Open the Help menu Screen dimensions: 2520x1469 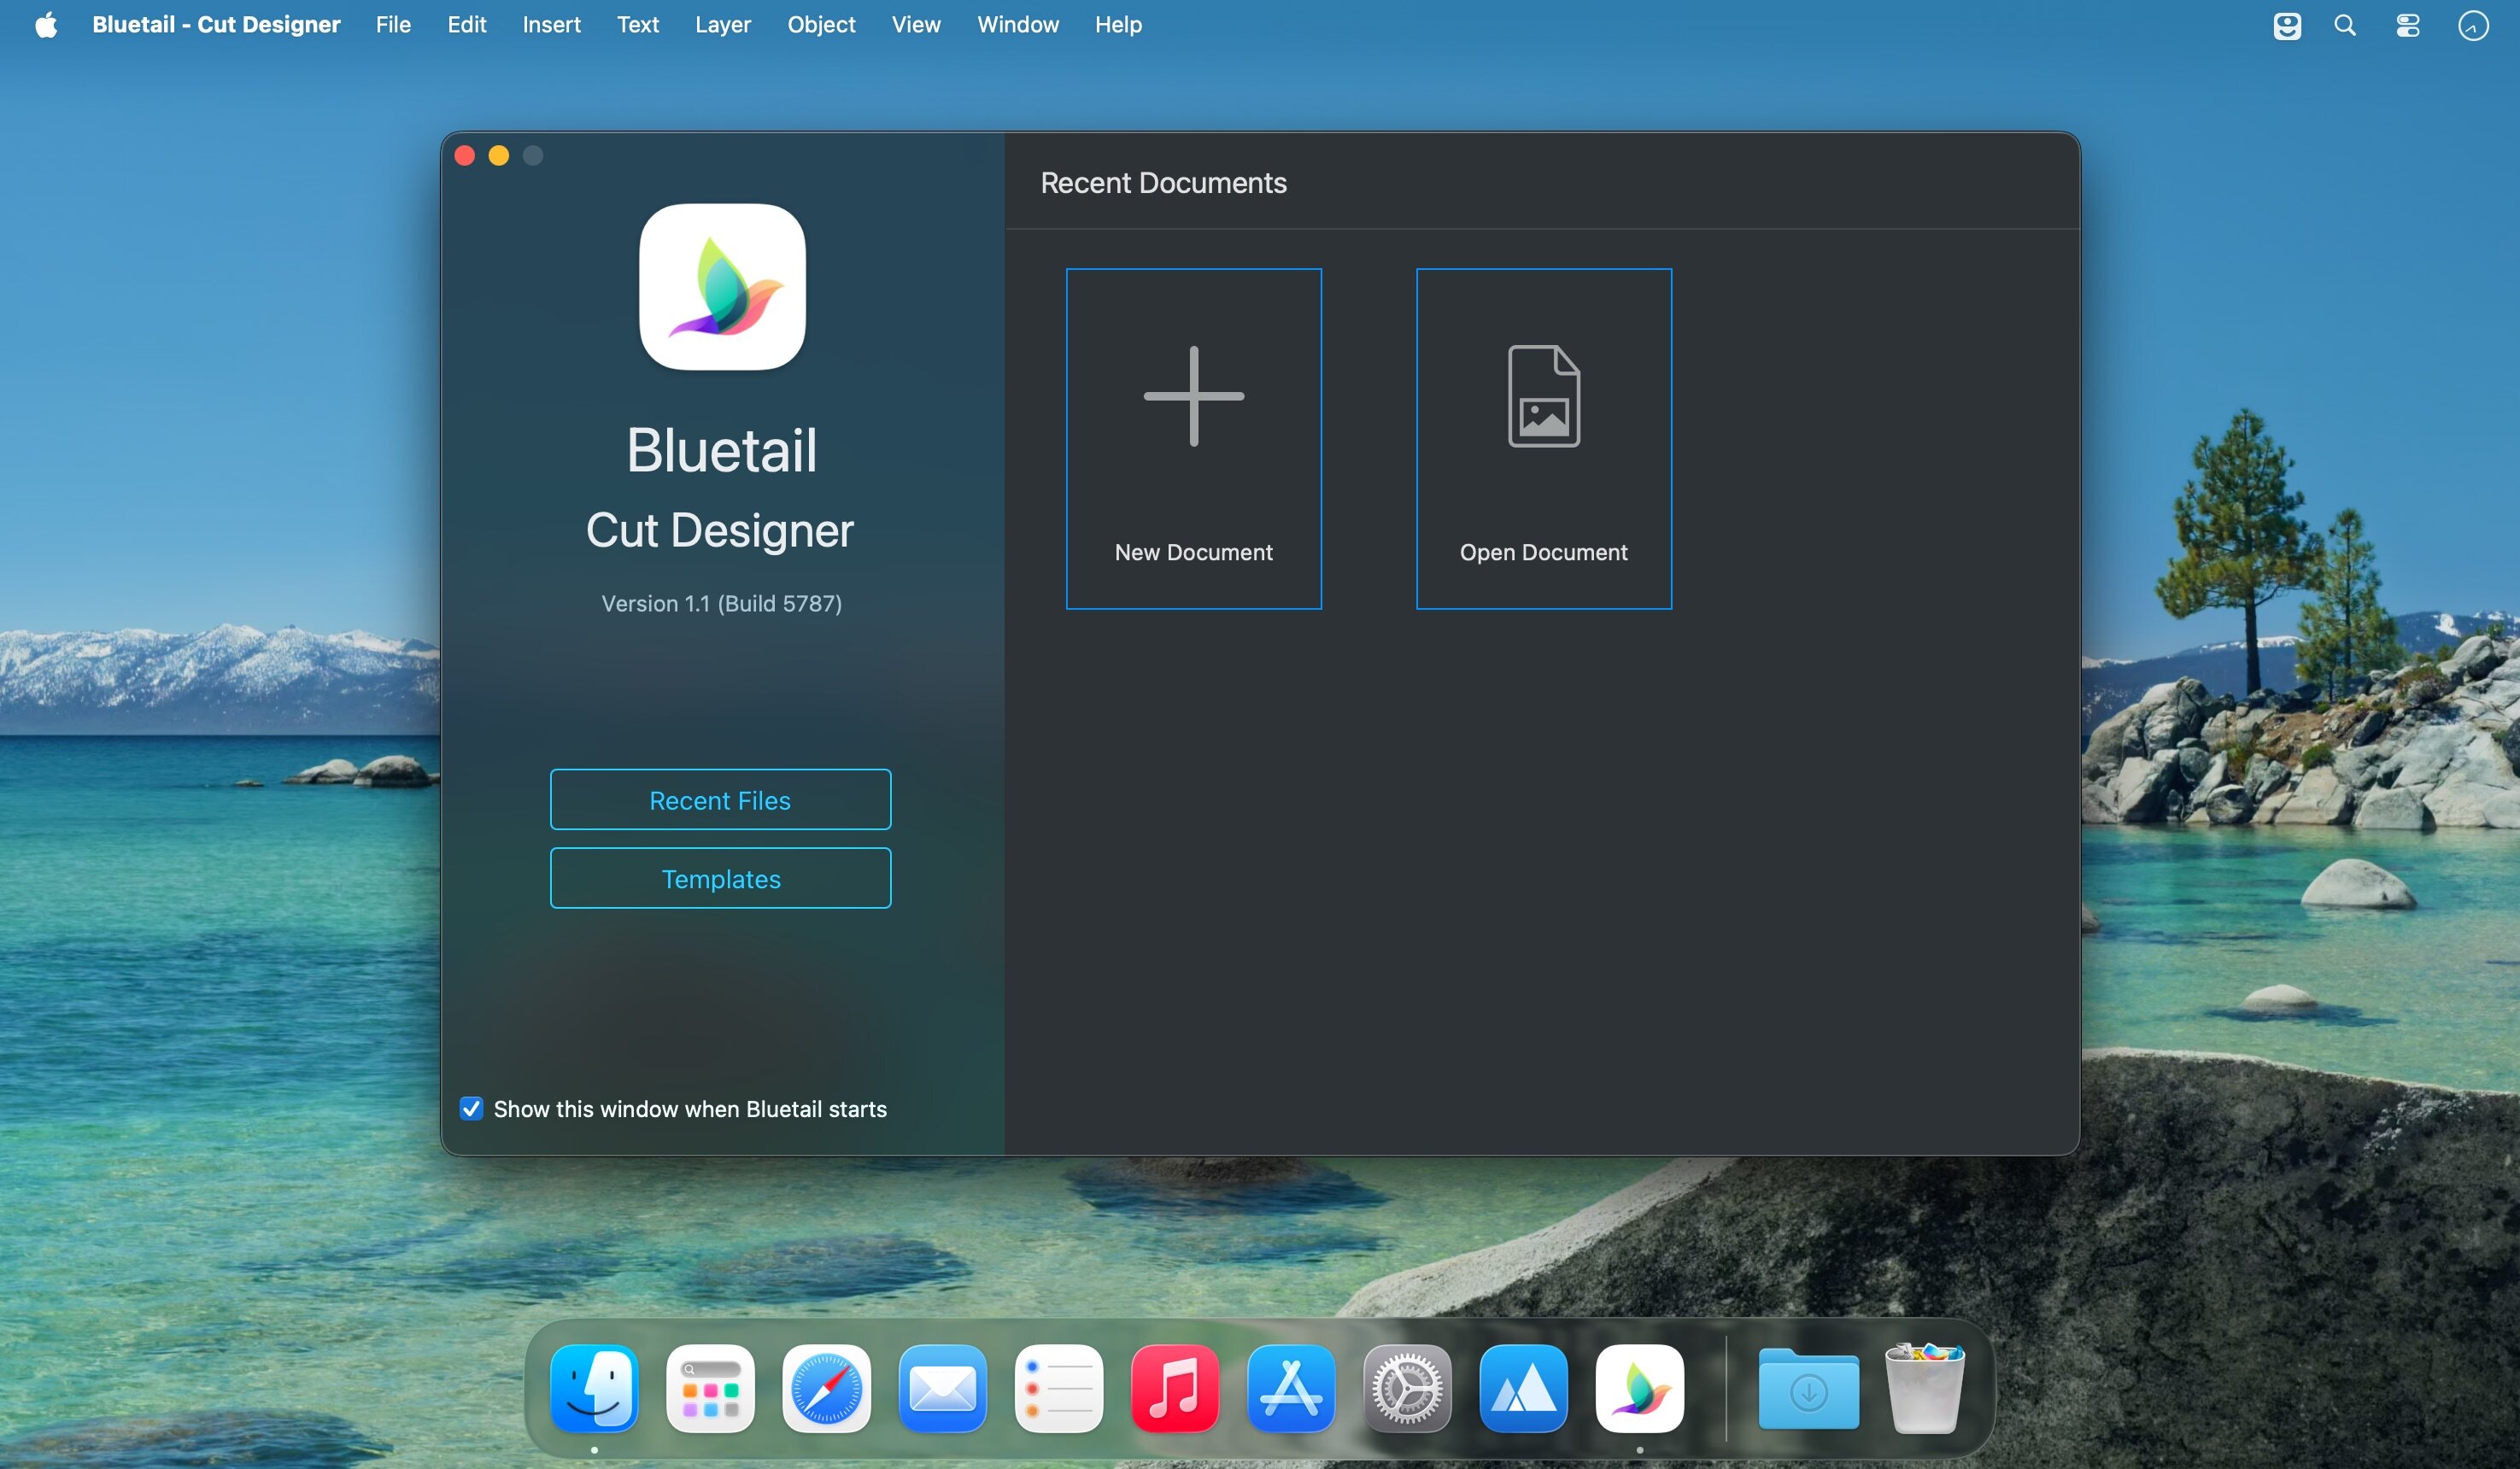point(1118,24)
